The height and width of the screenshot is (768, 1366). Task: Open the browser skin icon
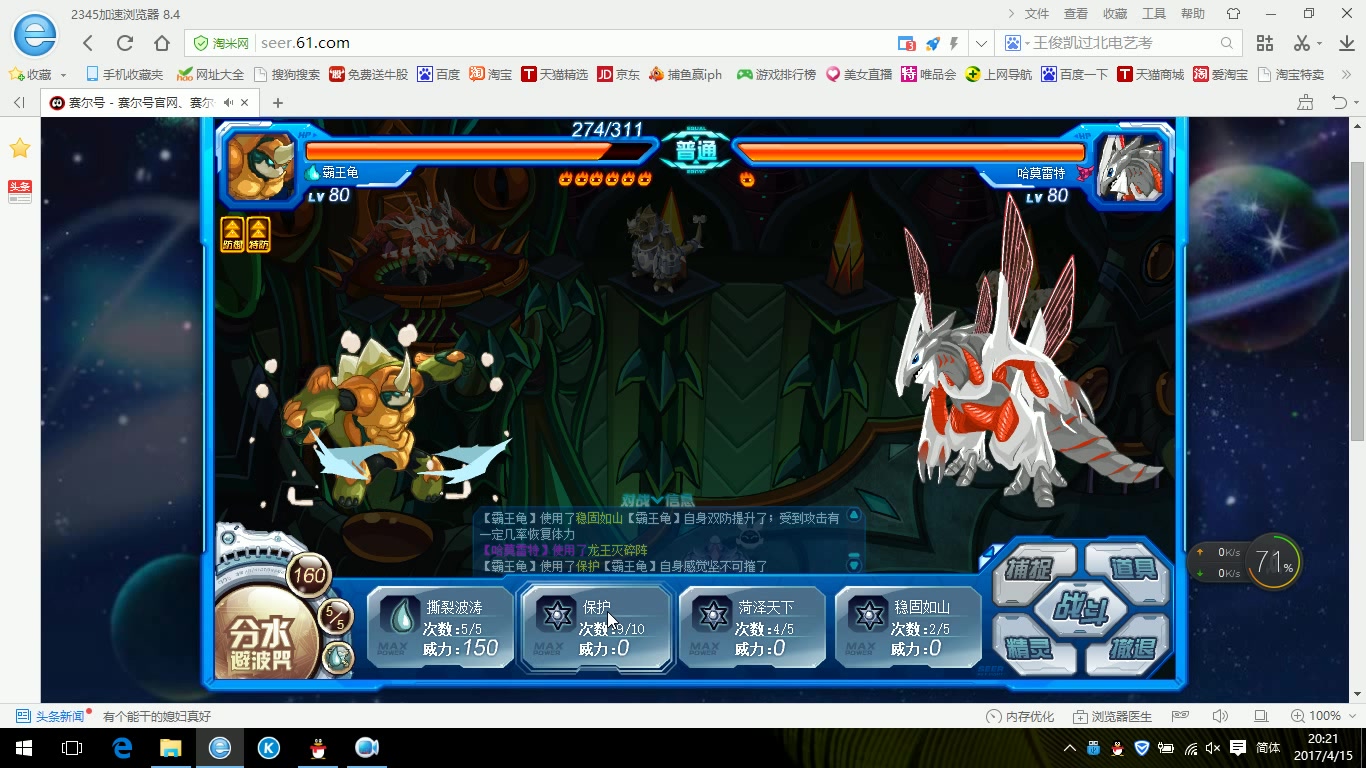pos(1233,14)
